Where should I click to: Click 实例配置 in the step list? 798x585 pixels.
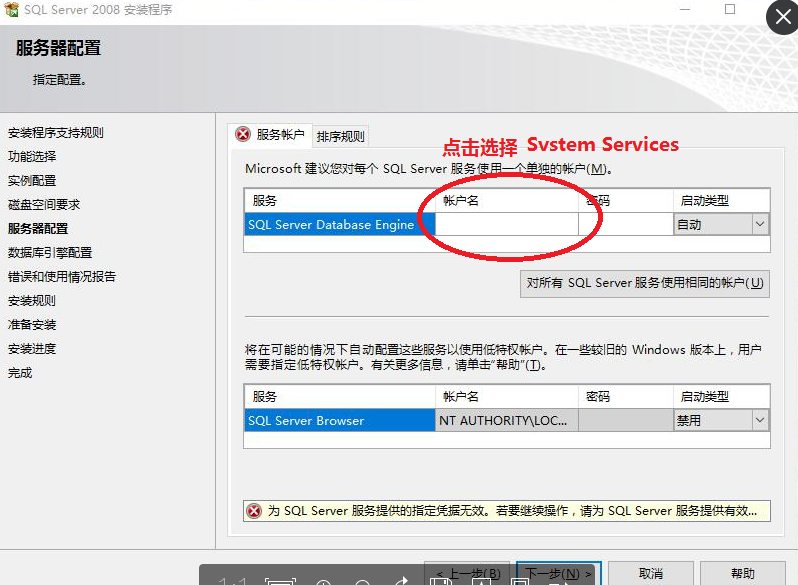click(32, 180)
